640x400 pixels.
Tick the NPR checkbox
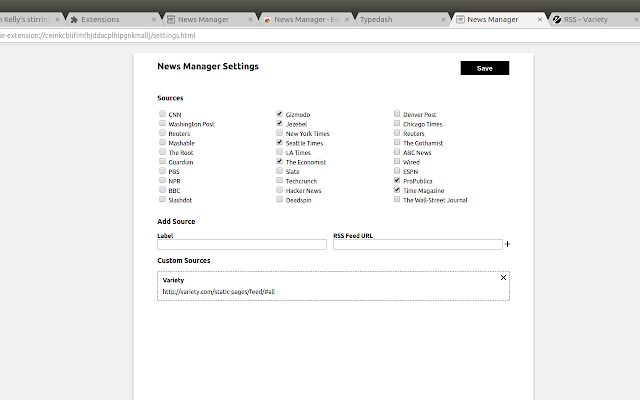[x=162, y=180]
